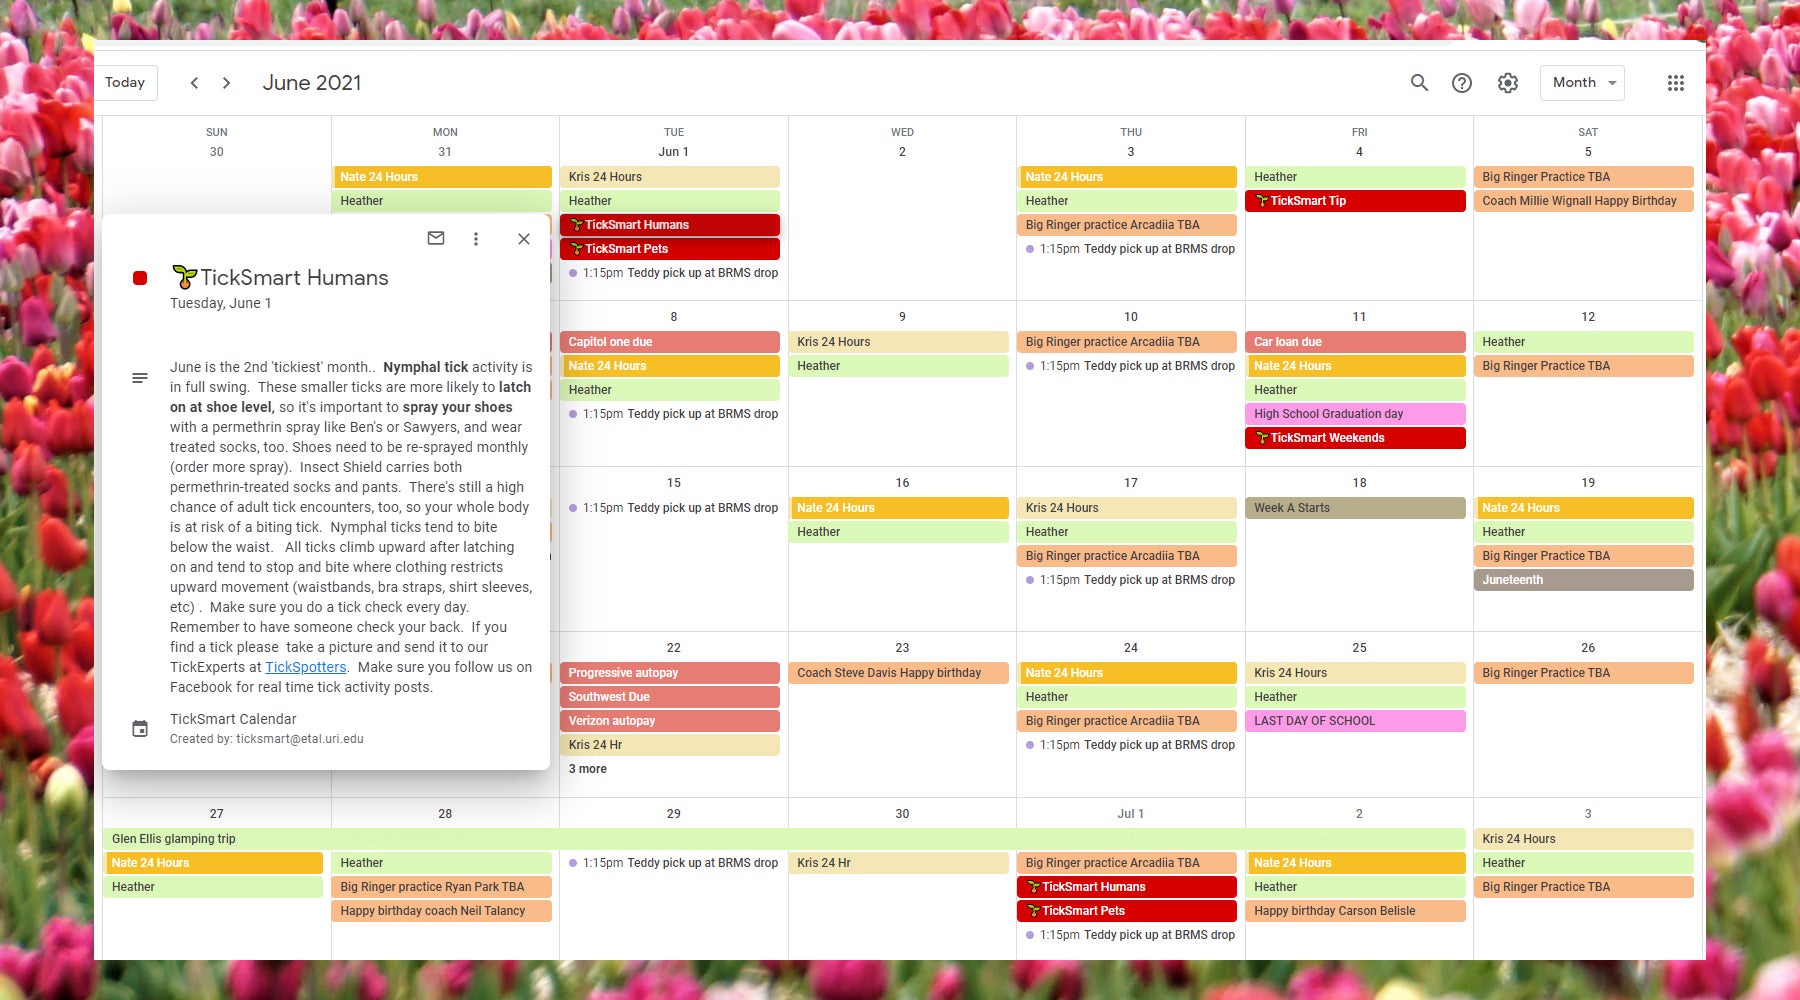The height and width of the screenshot is (1000, 1800).
Task: Navigate to previous month with back arrow
Action: point(194,83)
